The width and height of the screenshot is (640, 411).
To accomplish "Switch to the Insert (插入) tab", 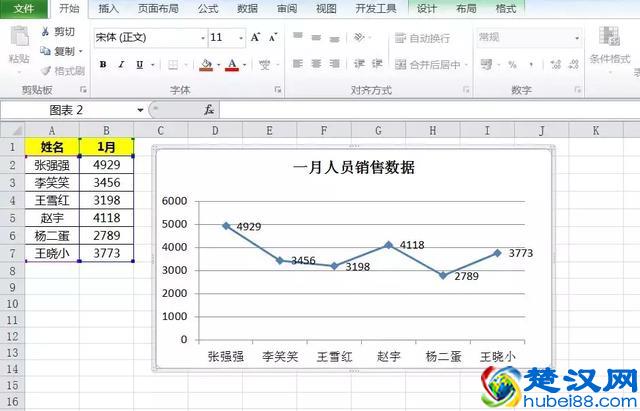I will click(x=108, y=9).
